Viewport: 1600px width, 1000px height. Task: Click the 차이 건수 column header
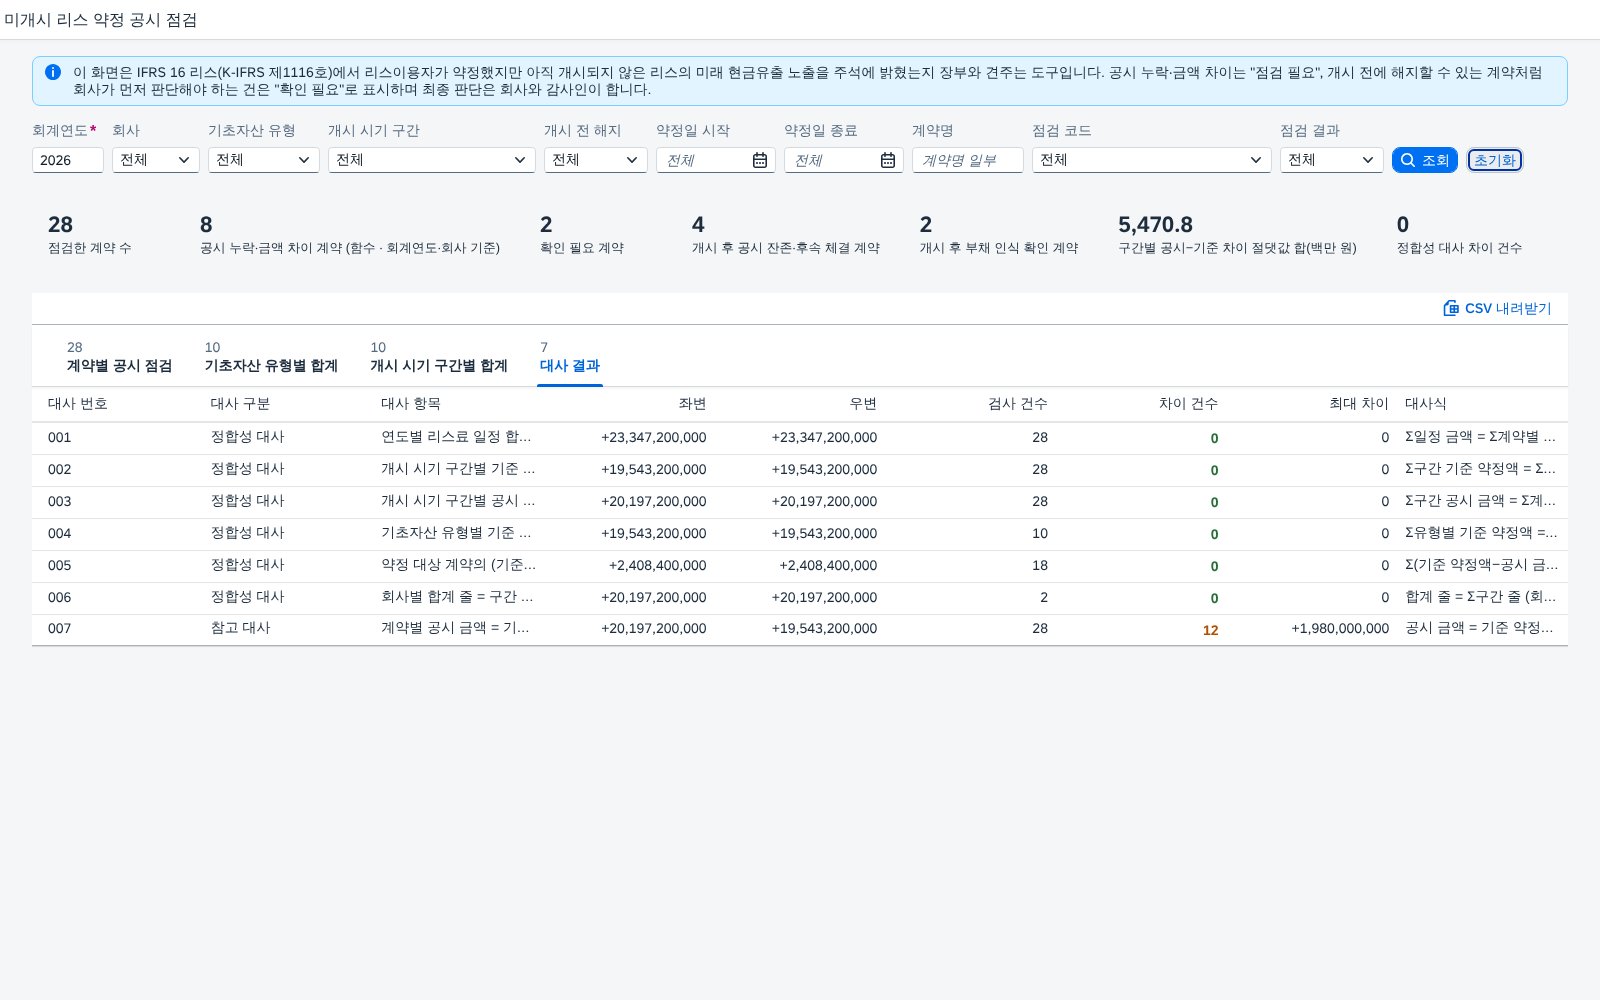1188,404
